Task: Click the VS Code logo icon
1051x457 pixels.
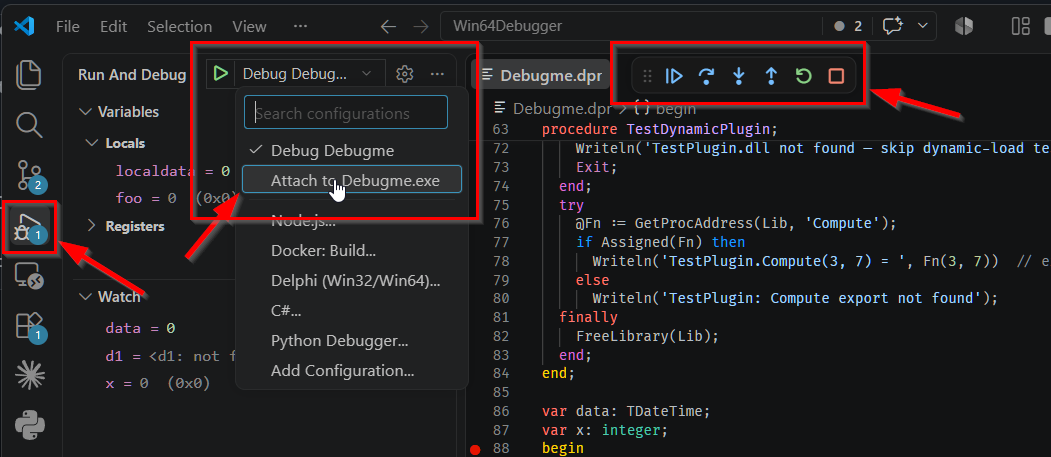Action: click(x=24, y=26)
